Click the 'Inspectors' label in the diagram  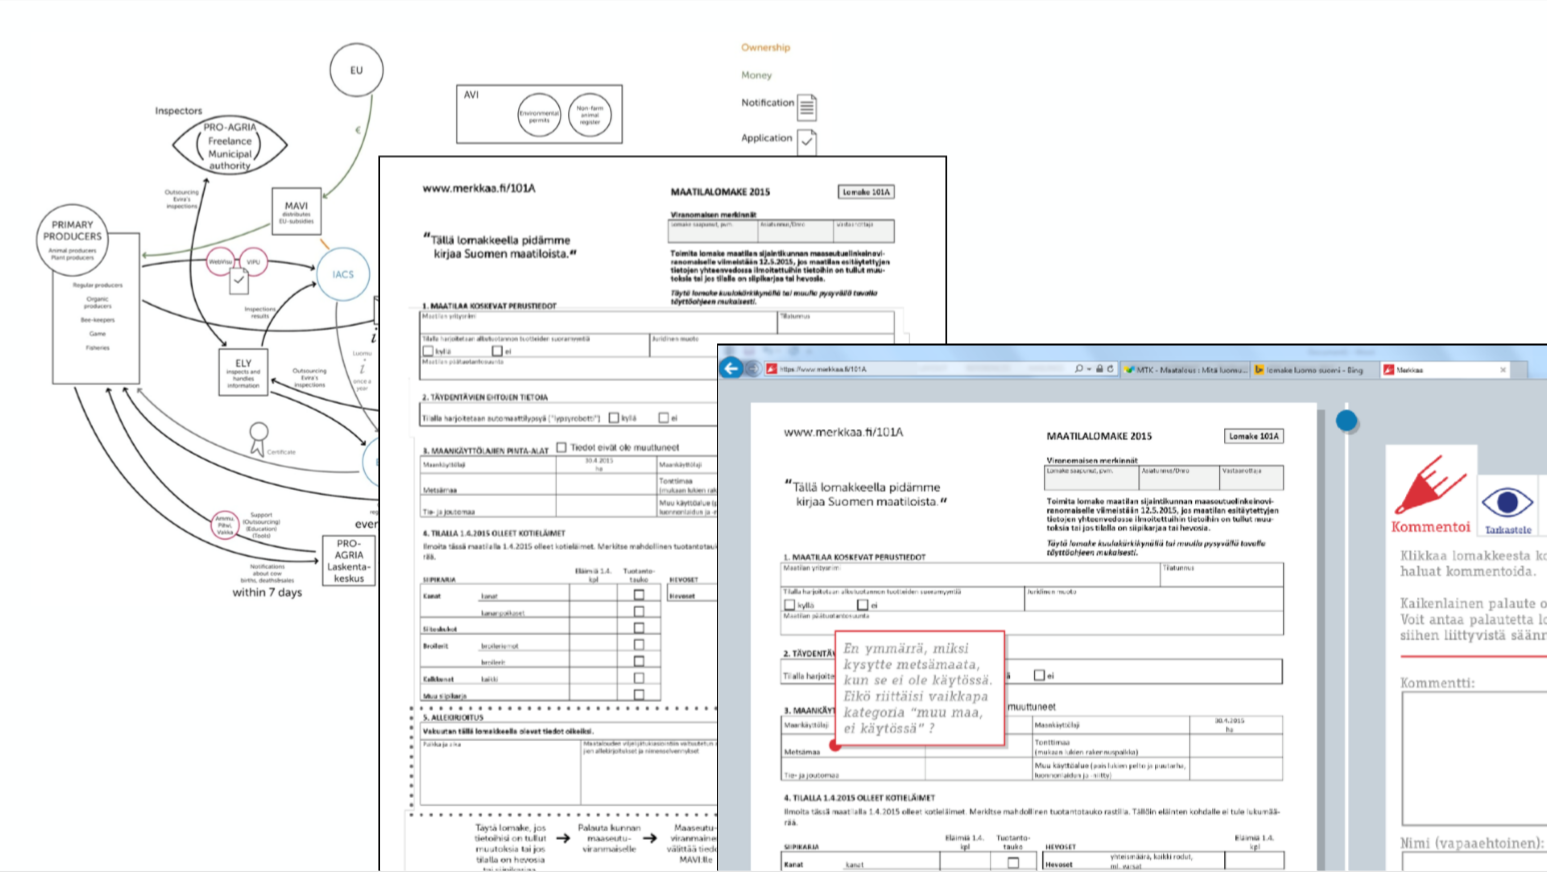point(178,111)
